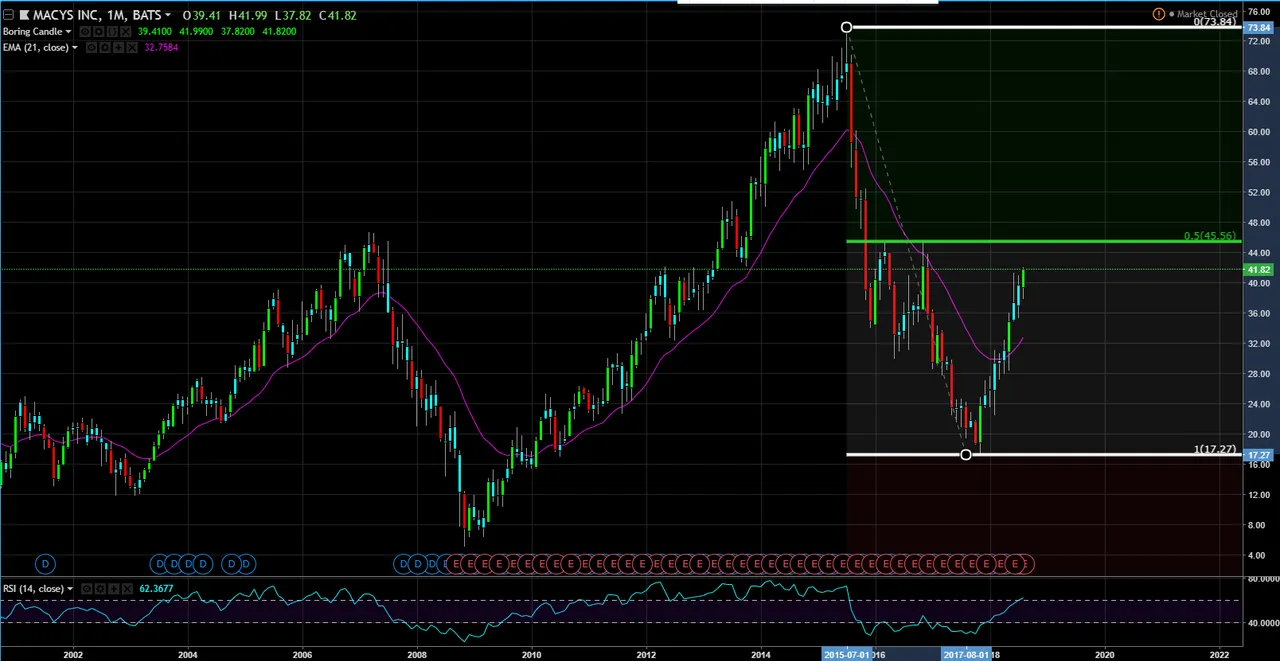
Task: Click the plus icon next to EMA
Action: point(117,48)
